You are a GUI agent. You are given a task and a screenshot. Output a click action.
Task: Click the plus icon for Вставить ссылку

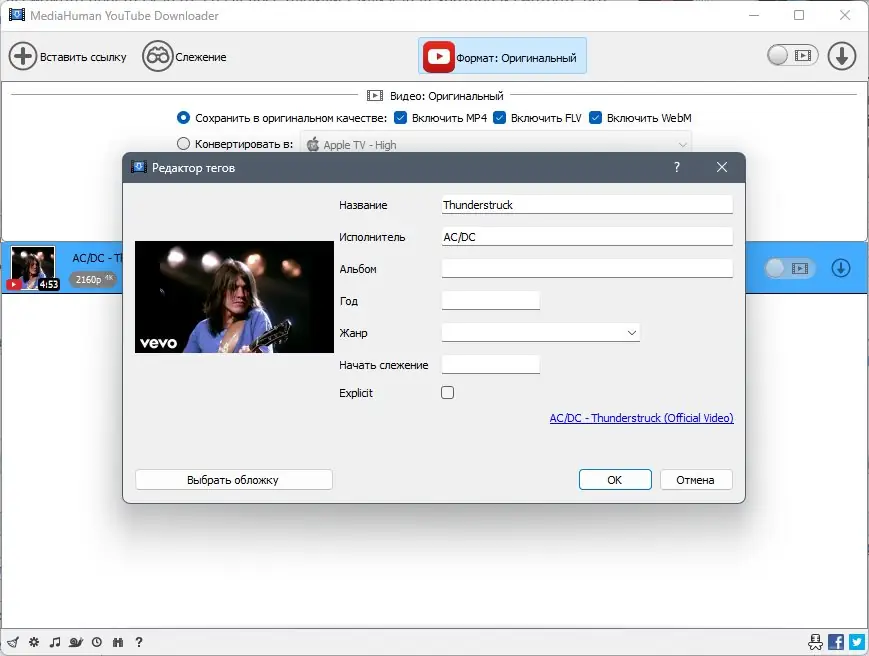(x=23, y=56)
